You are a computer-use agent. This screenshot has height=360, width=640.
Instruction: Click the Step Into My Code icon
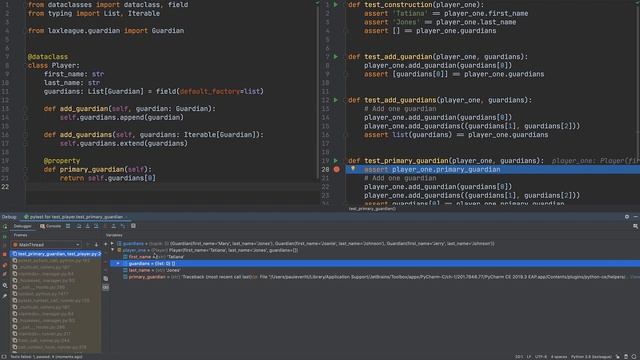tap(96, 226)
